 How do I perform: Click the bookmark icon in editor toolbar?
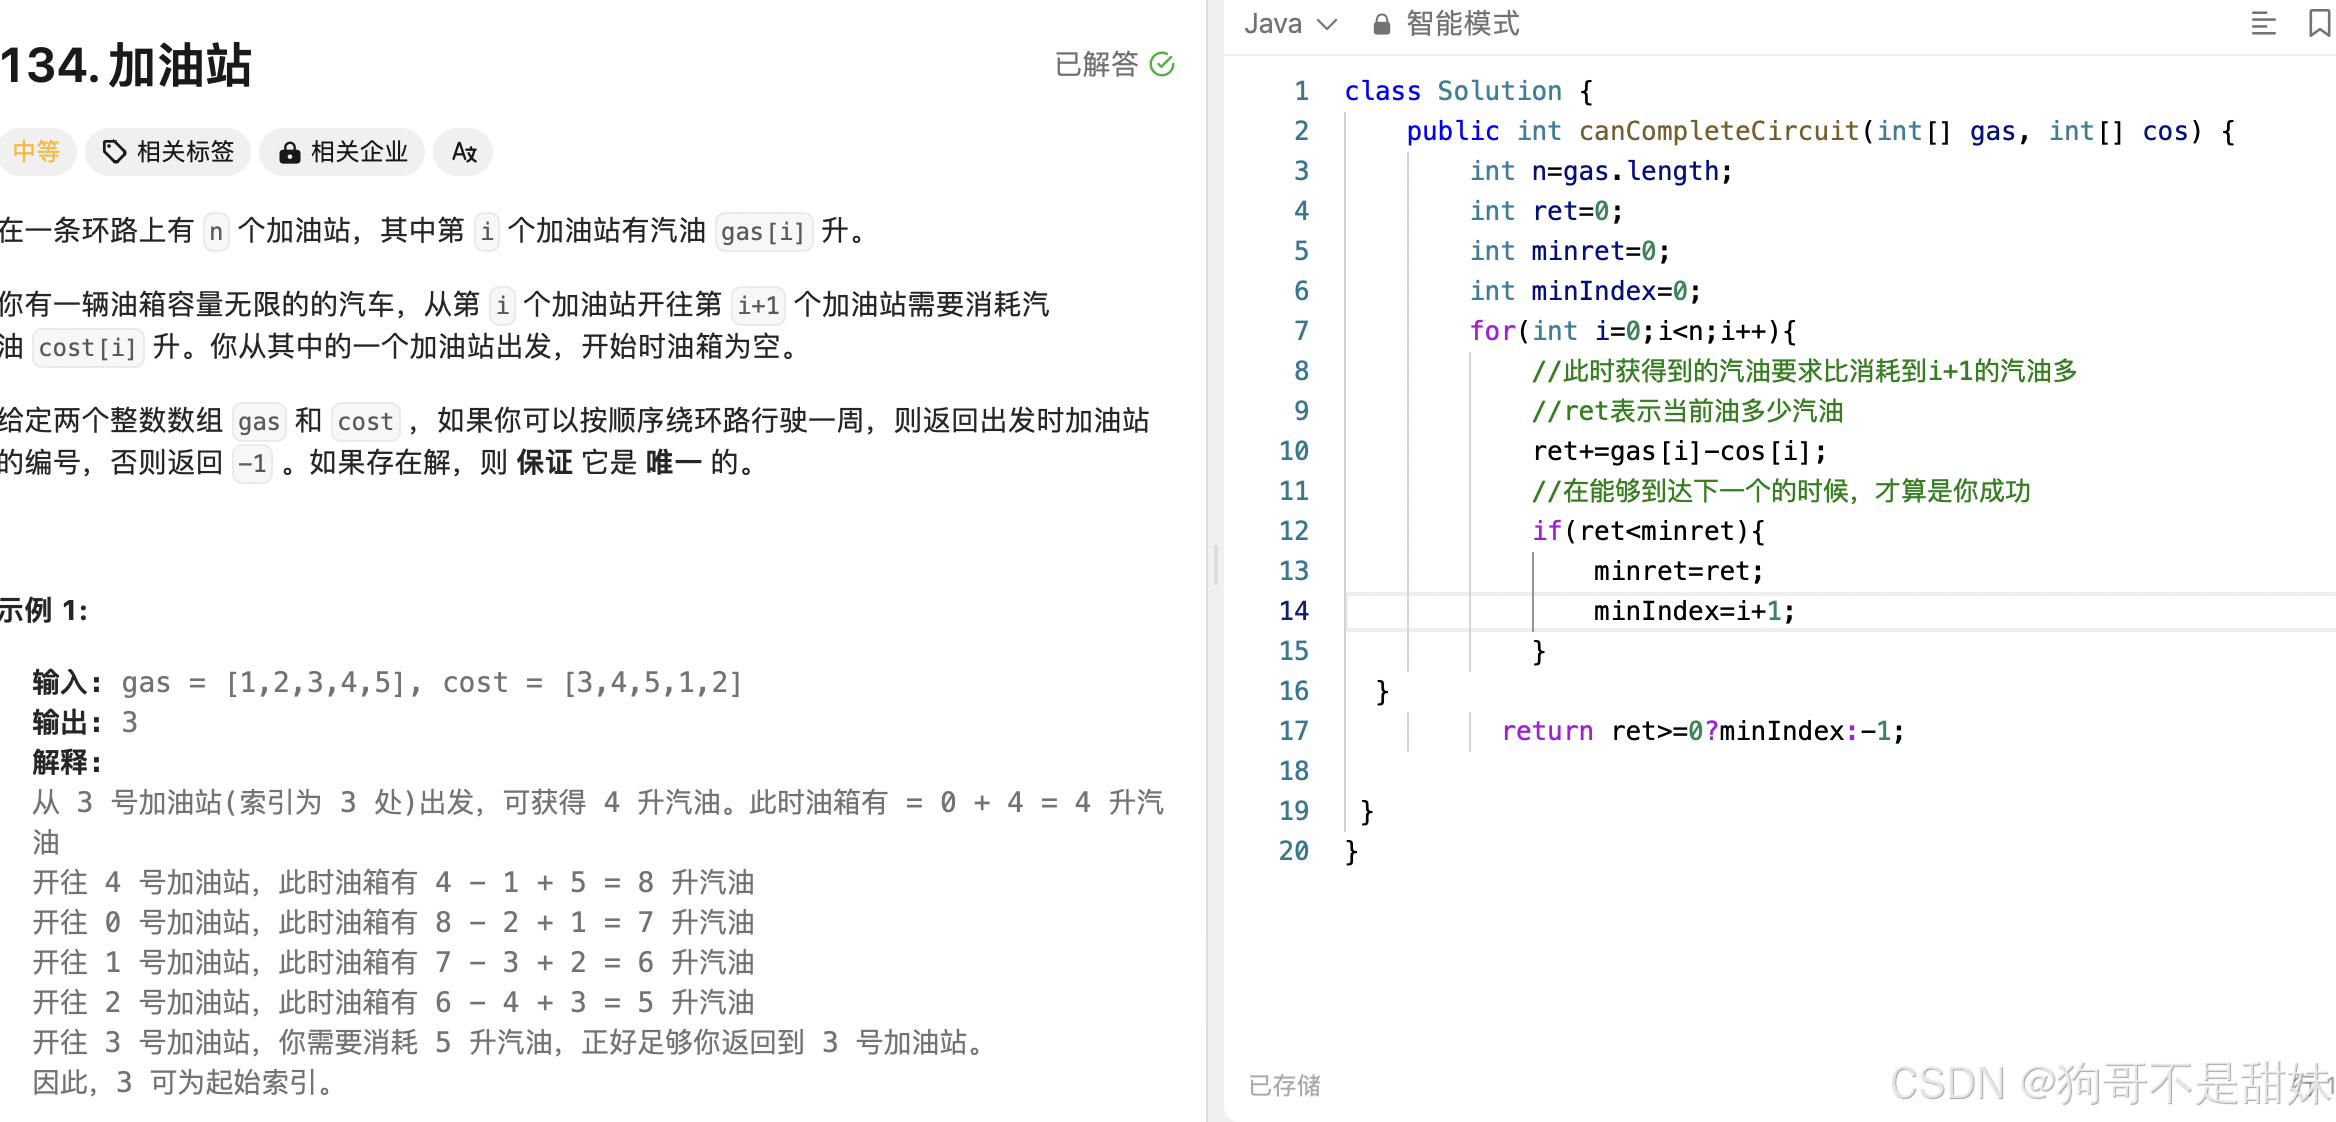[2318, 23]
